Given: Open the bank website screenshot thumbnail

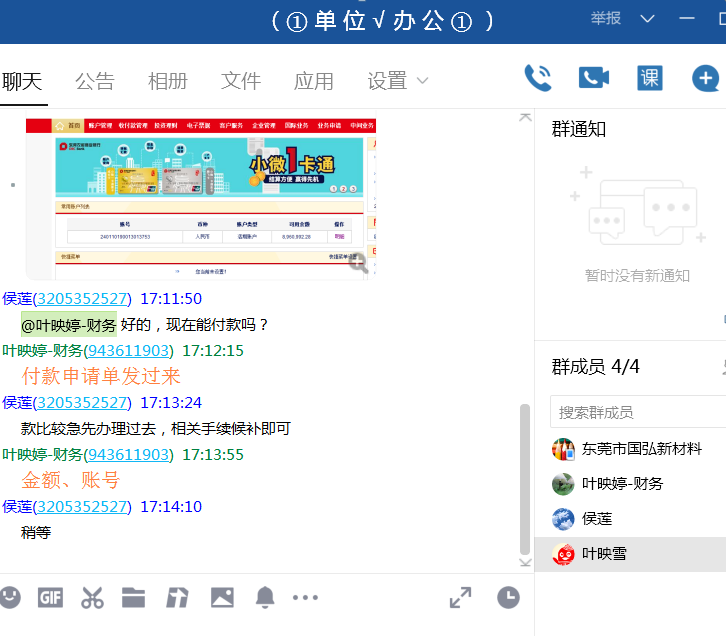Looking at the screenshot, I should coord(200,198).
